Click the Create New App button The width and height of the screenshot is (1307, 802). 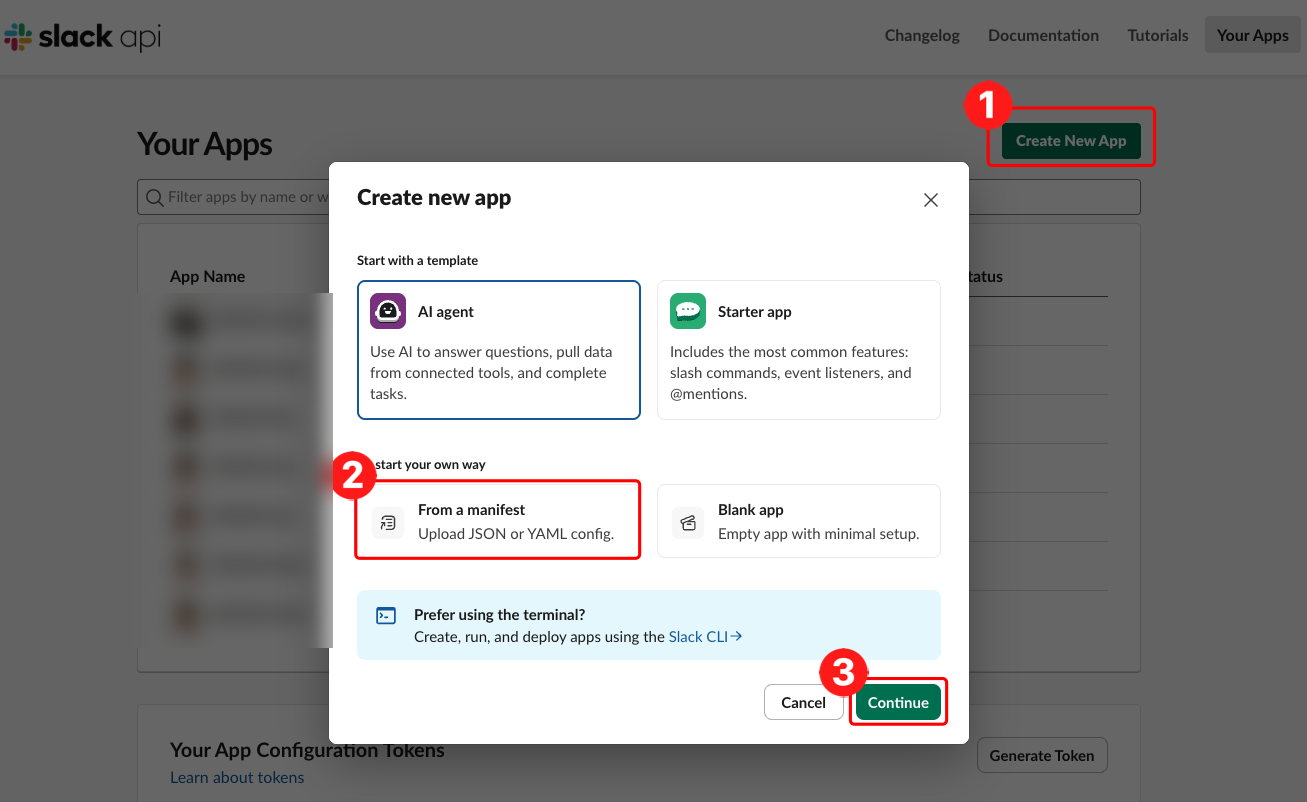pos(1071,141)
